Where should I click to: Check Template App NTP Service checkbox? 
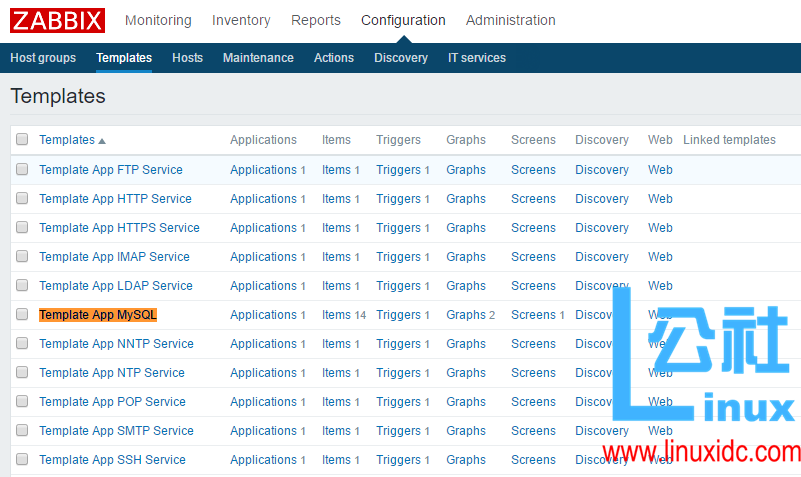coord(22,372)
